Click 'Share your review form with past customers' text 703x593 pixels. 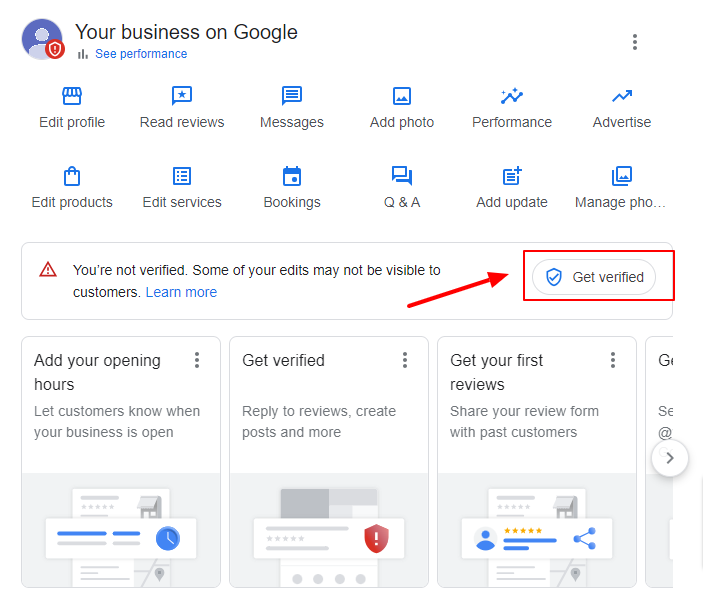tap(524, 422)
